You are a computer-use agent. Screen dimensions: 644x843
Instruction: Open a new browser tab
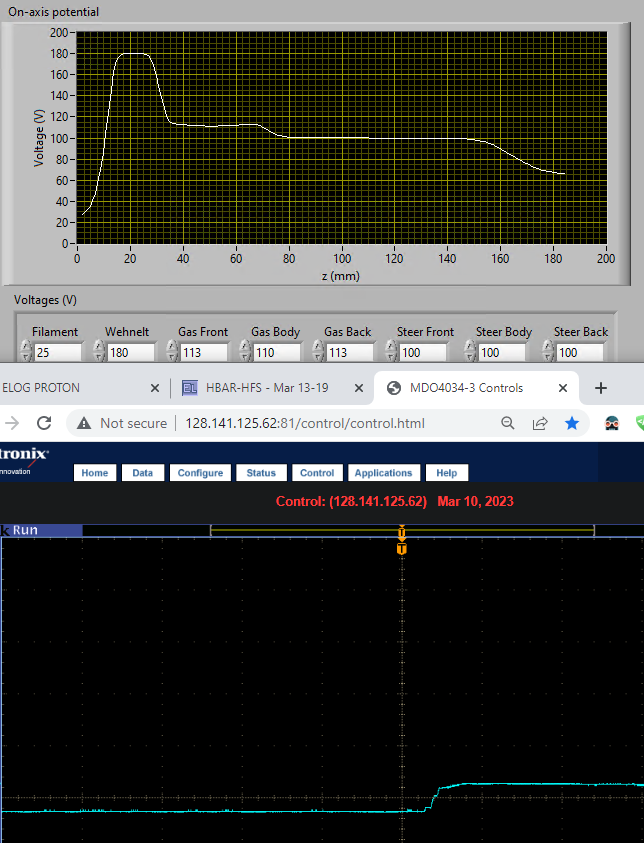tap(601, 388)
